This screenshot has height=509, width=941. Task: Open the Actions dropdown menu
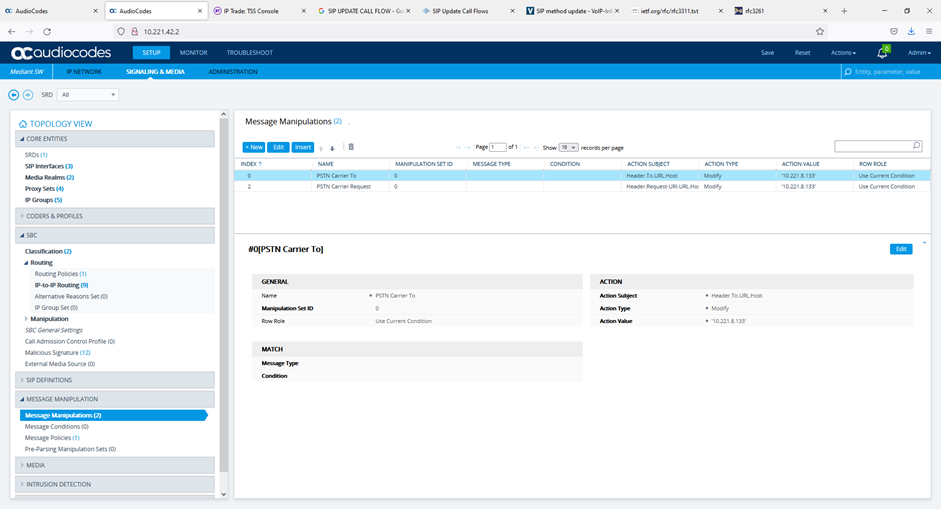point(843,53)
